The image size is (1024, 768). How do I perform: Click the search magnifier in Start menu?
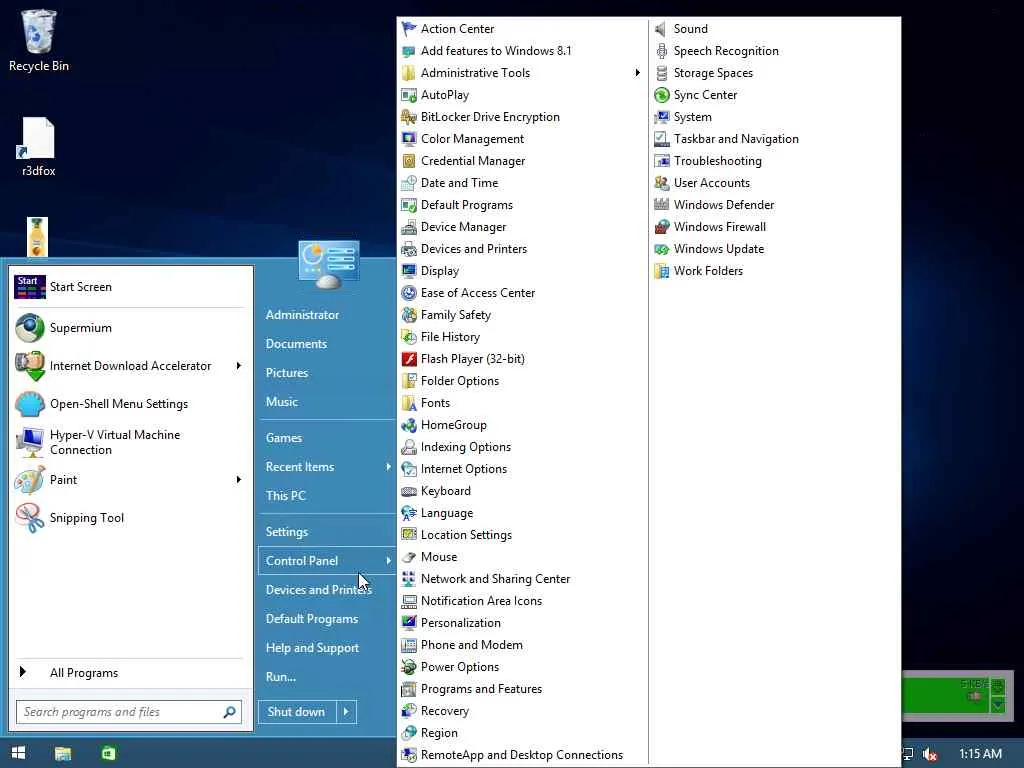(x=229, y=712)
